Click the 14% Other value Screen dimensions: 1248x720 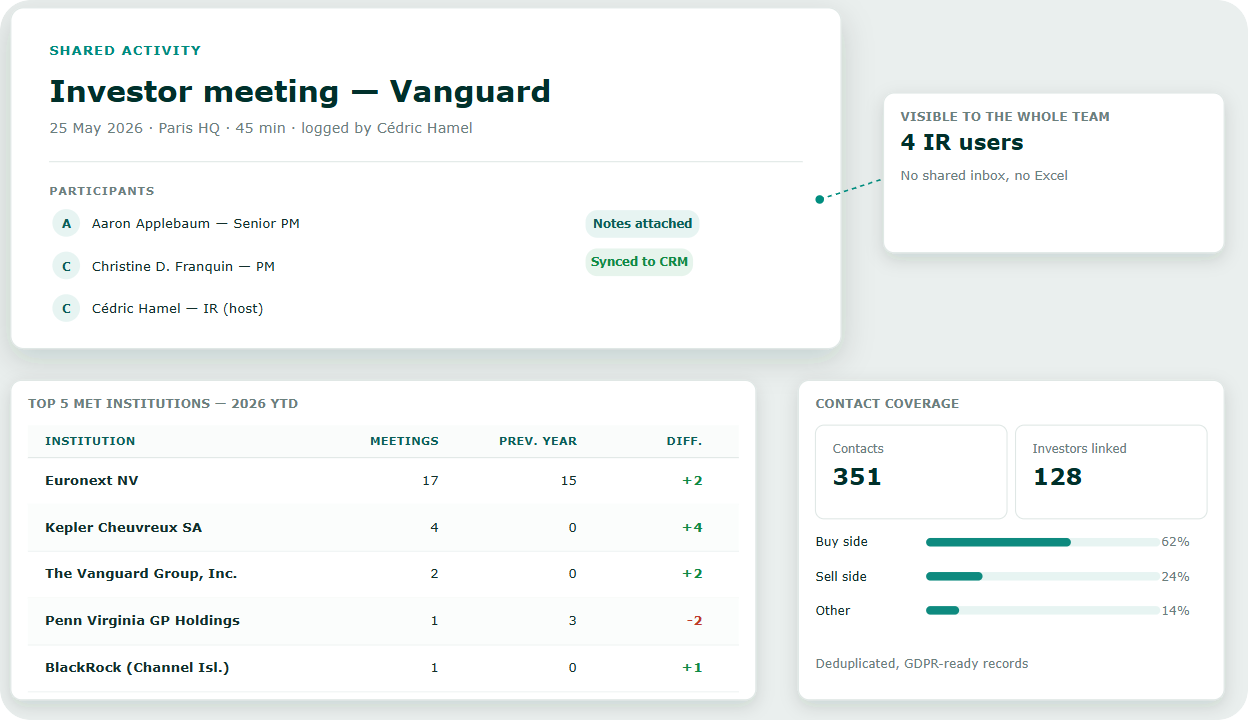pos(1175,611)
